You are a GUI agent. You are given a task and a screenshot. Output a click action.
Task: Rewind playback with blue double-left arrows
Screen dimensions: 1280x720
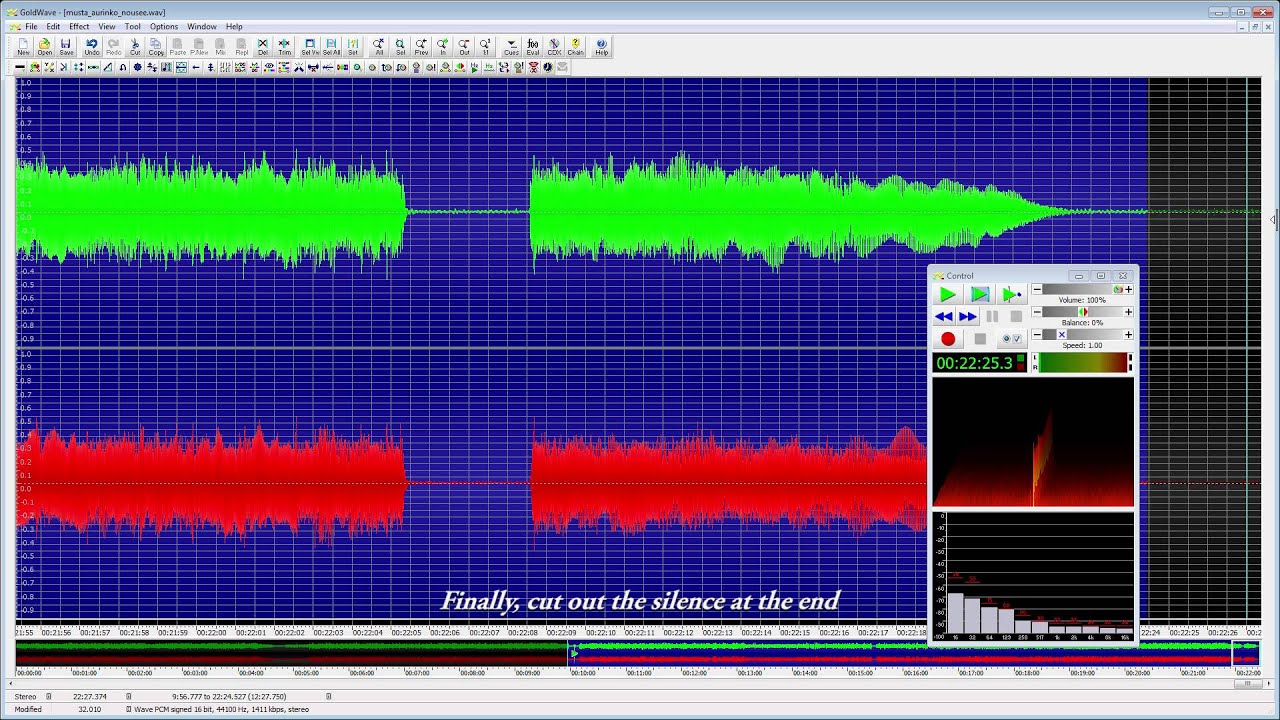tap(944, 317)
